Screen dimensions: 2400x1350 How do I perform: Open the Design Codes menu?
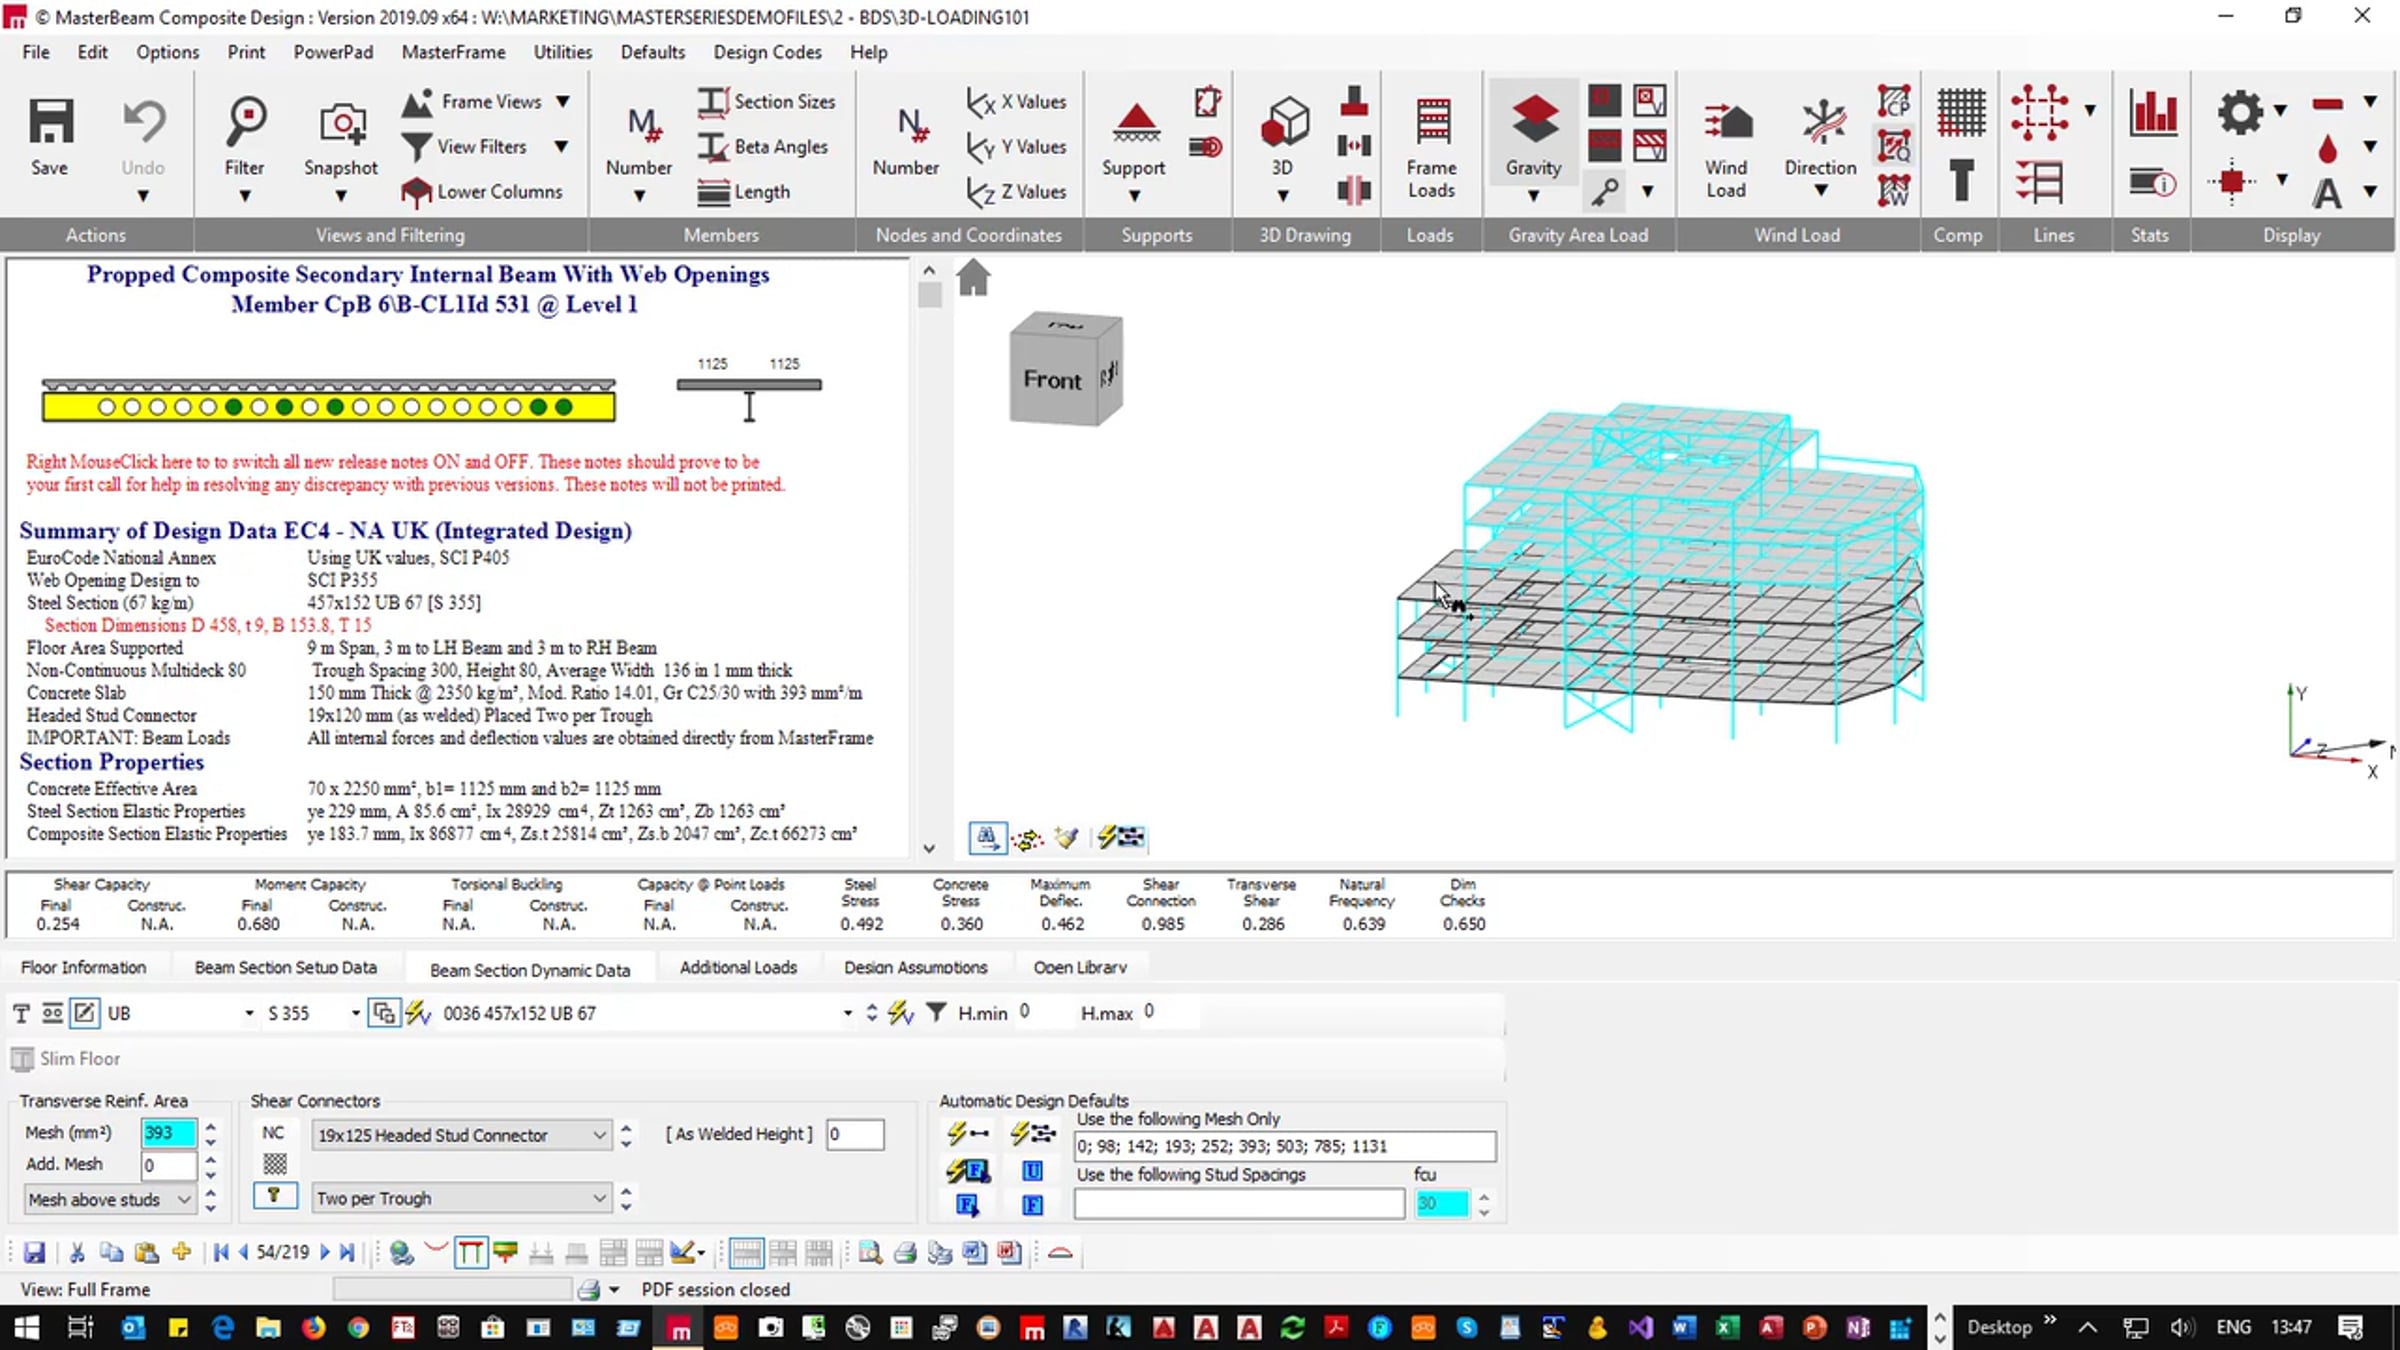767,52
